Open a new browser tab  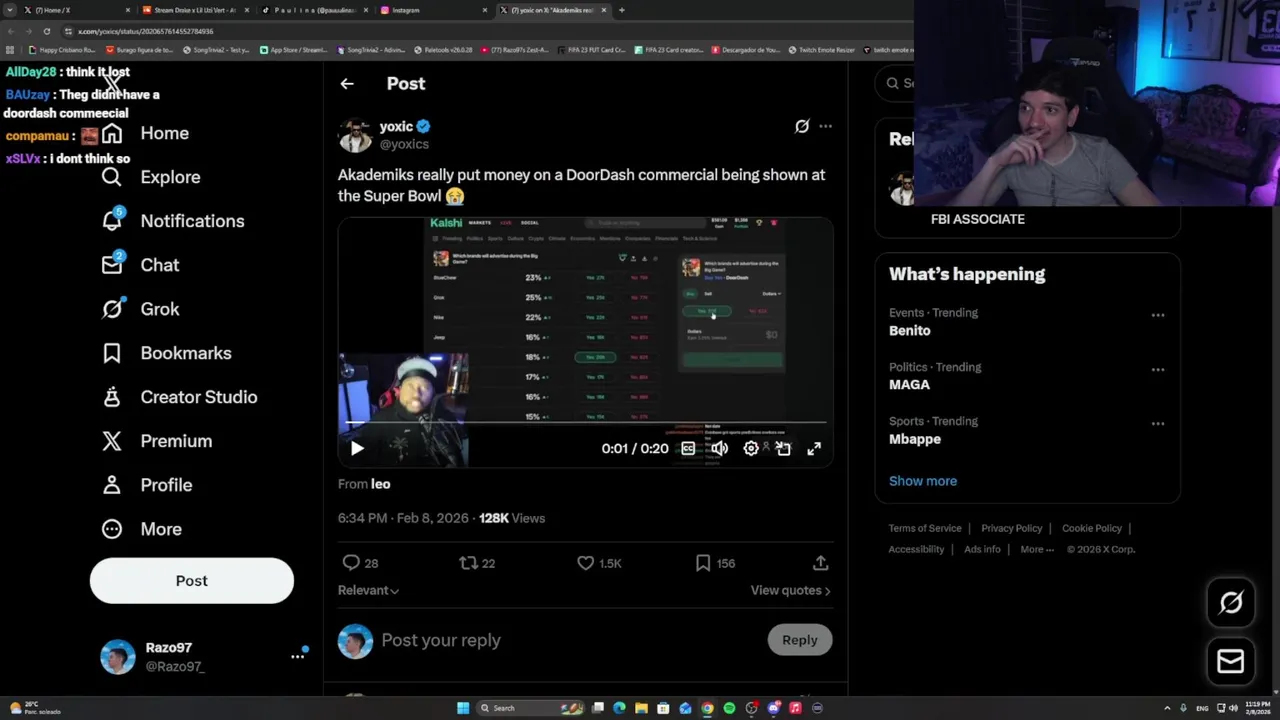[x=622, y=10]
